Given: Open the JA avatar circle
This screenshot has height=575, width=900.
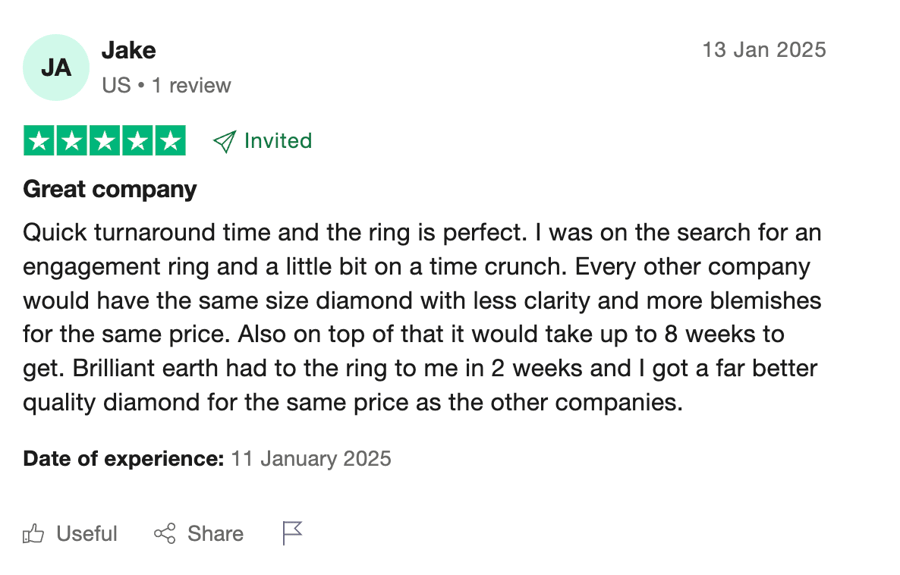Looking at the screenshot, I should click(x=56, y=68).
